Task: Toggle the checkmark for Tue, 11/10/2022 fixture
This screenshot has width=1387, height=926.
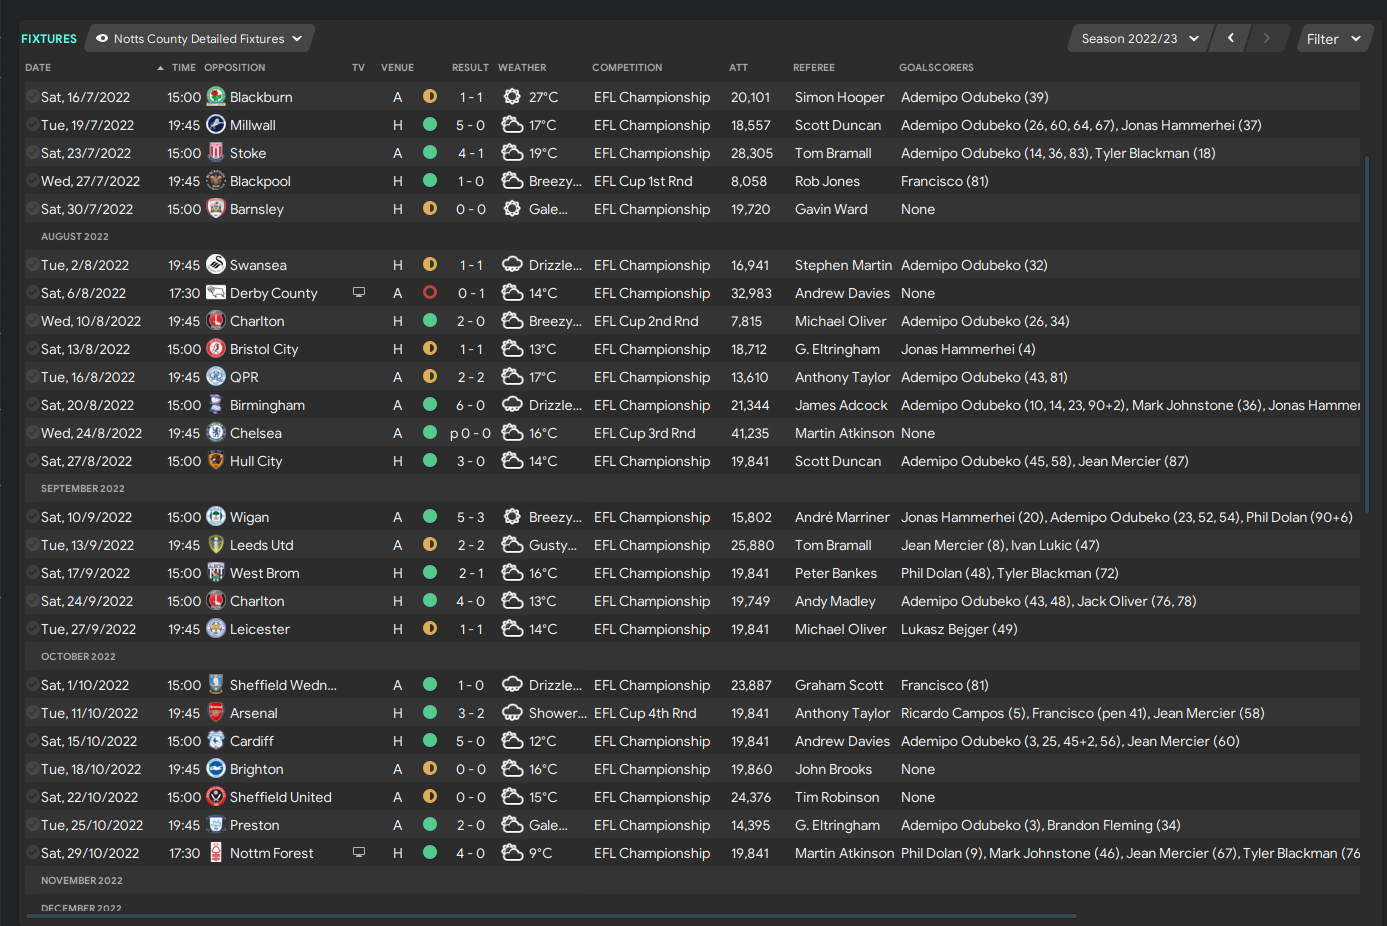Action: click(32, 713)
